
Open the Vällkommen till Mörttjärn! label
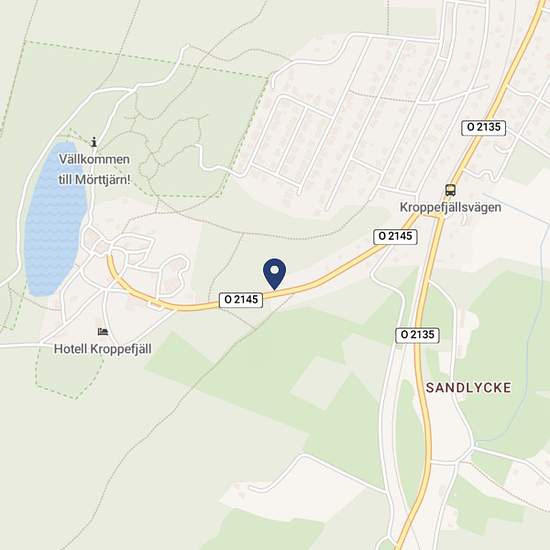94,169
